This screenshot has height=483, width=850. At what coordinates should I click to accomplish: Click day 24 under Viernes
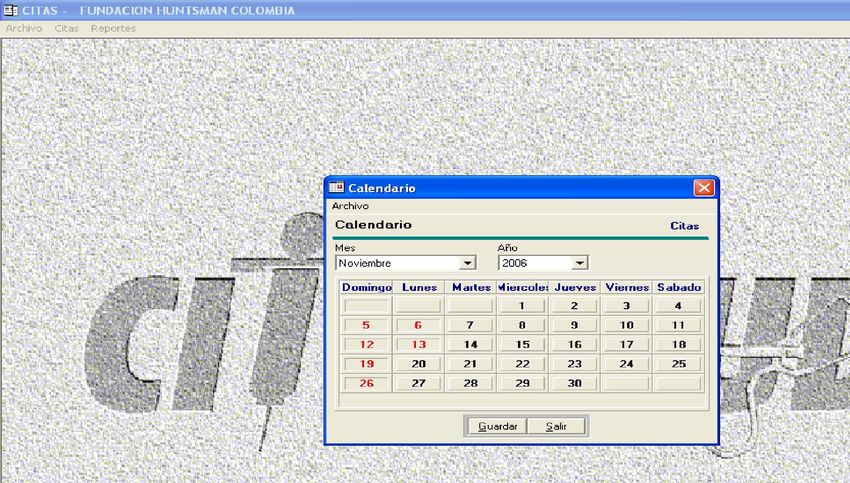click(x=626, y=364)
